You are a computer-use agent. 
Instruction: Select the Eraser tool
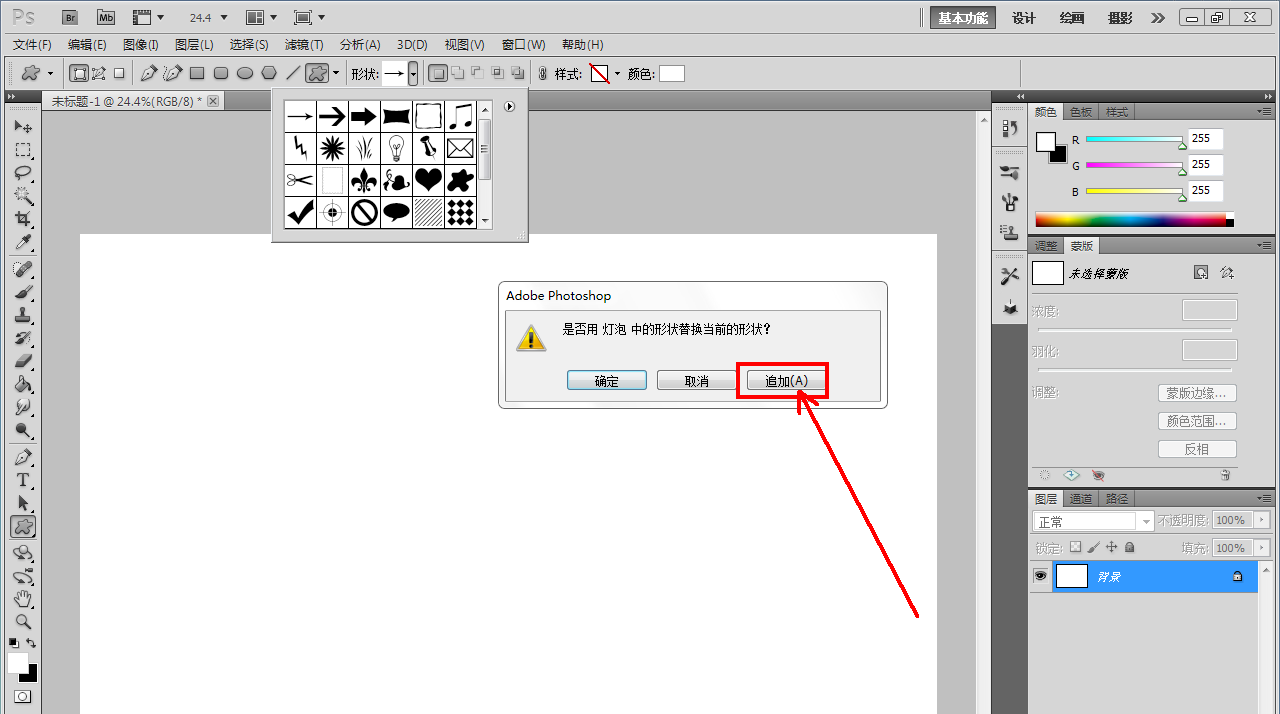23,361
